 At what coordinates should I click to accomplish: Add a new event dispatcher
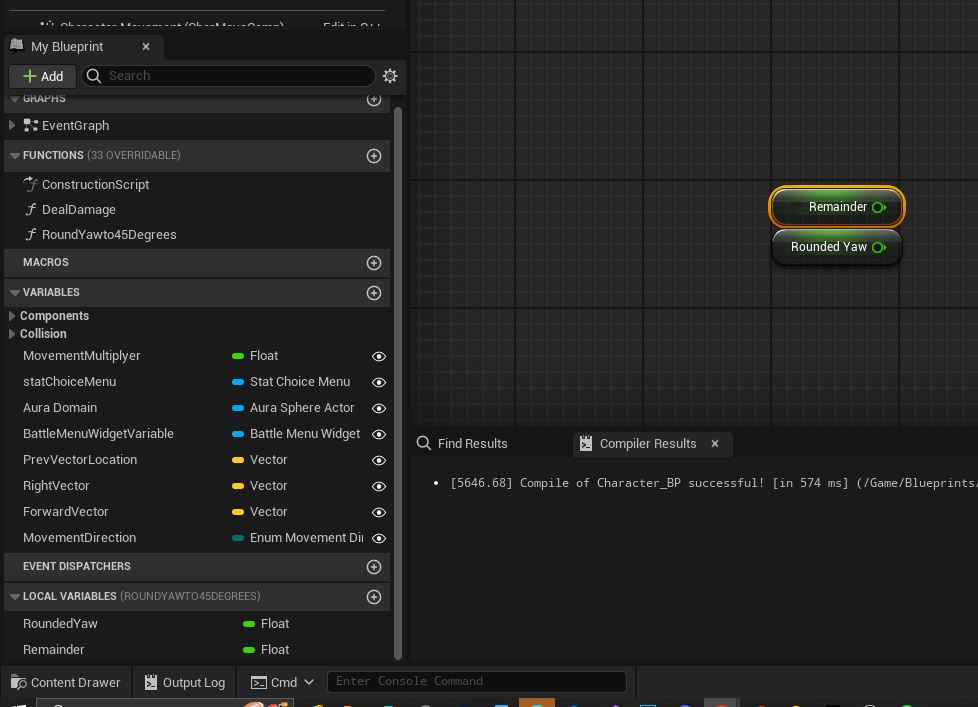[x=374, y=567]
